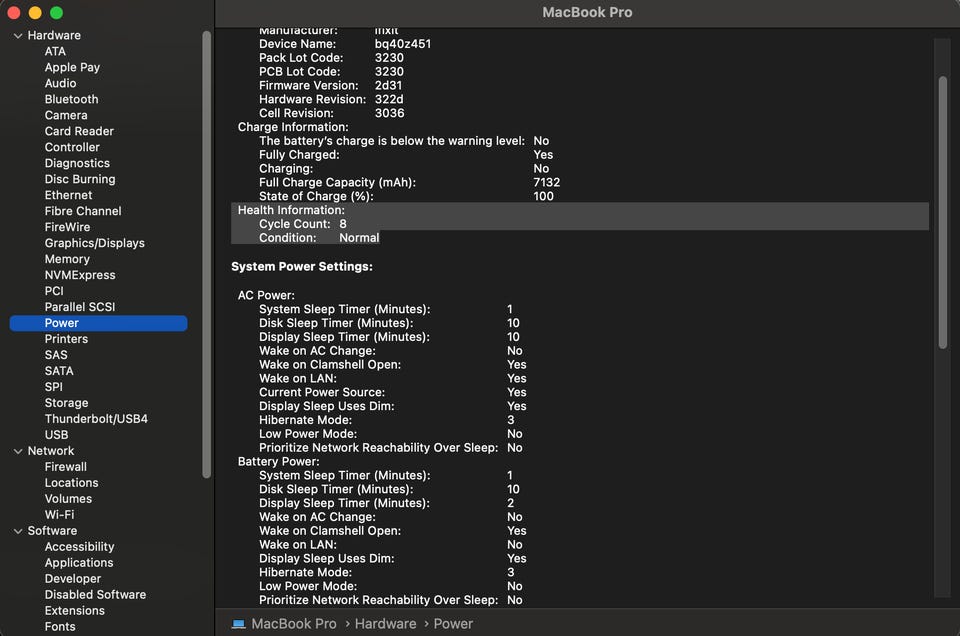Click the Condition Normal row
Image resolution: width=960 pixels, height=636 pixels.
[x=306, y=238]
